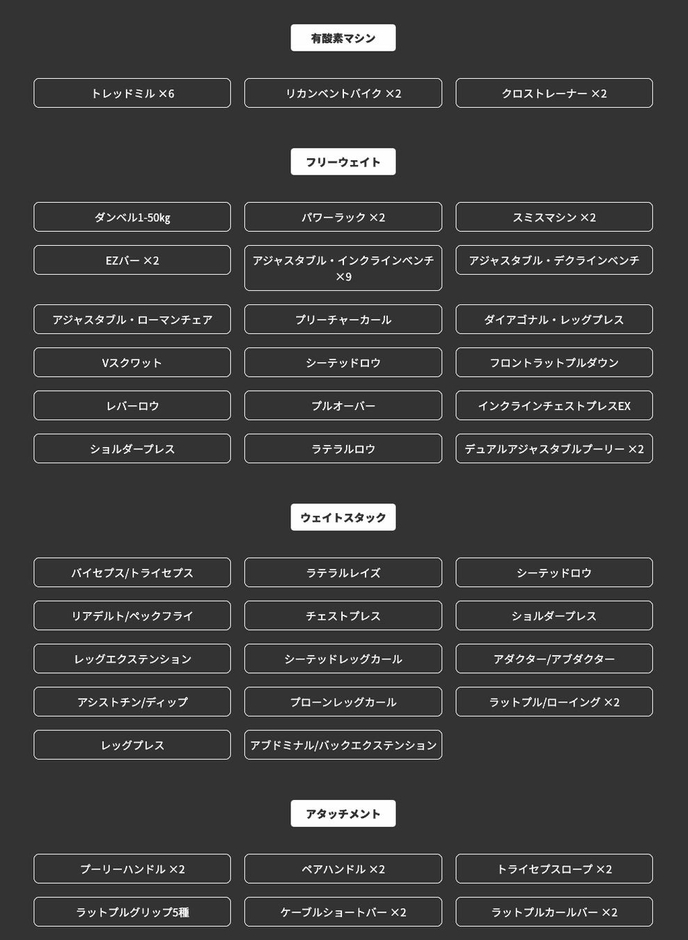Click the トライセプスロープ ×2 item

coord(554,869)
